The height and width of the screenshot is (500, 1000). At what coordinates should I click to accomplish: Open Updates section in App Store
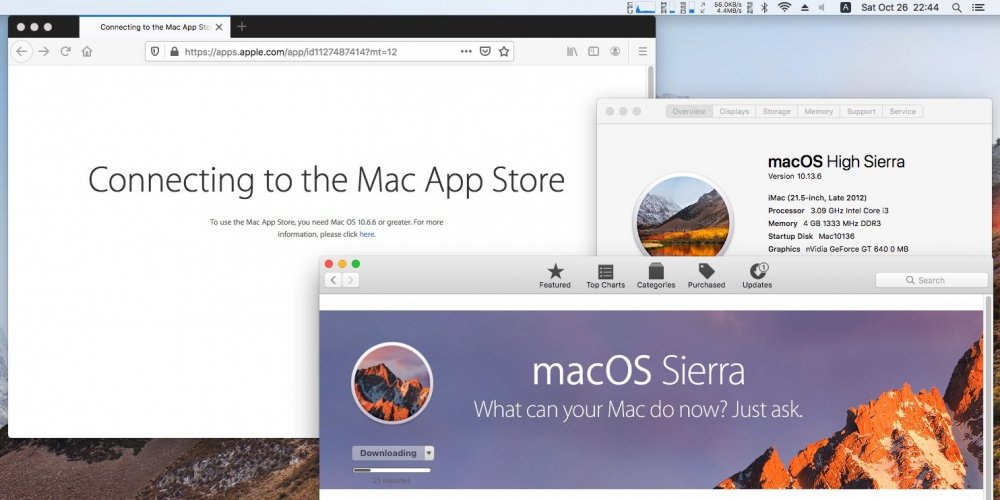click(x=757, y=276)
